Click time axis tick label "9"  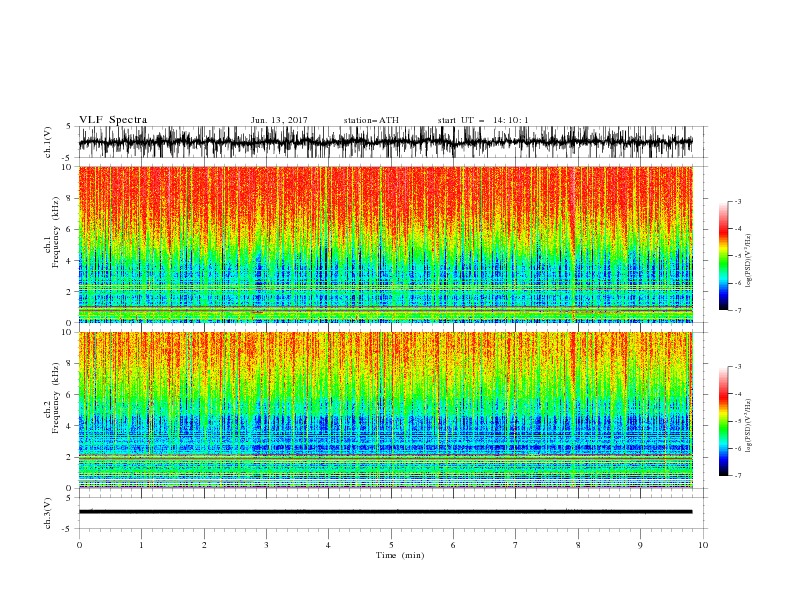tap(640, 545)
